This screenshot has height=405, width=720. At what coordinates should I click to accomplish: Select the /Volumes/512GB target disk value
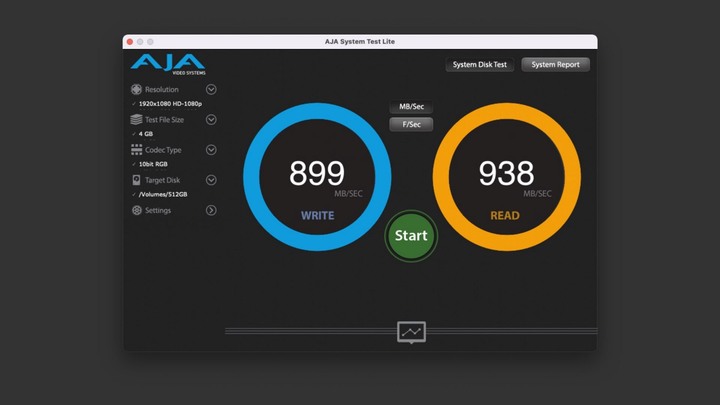[163, 195]
